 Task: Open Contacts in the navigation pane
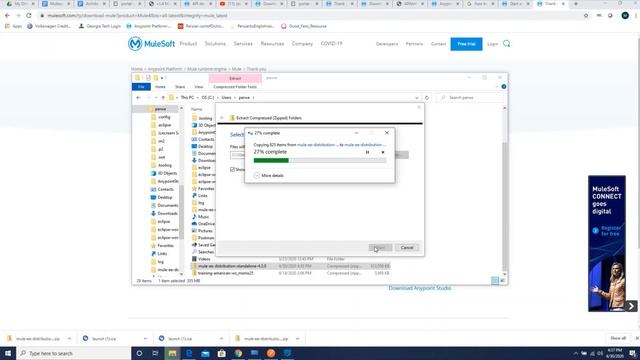165,189
